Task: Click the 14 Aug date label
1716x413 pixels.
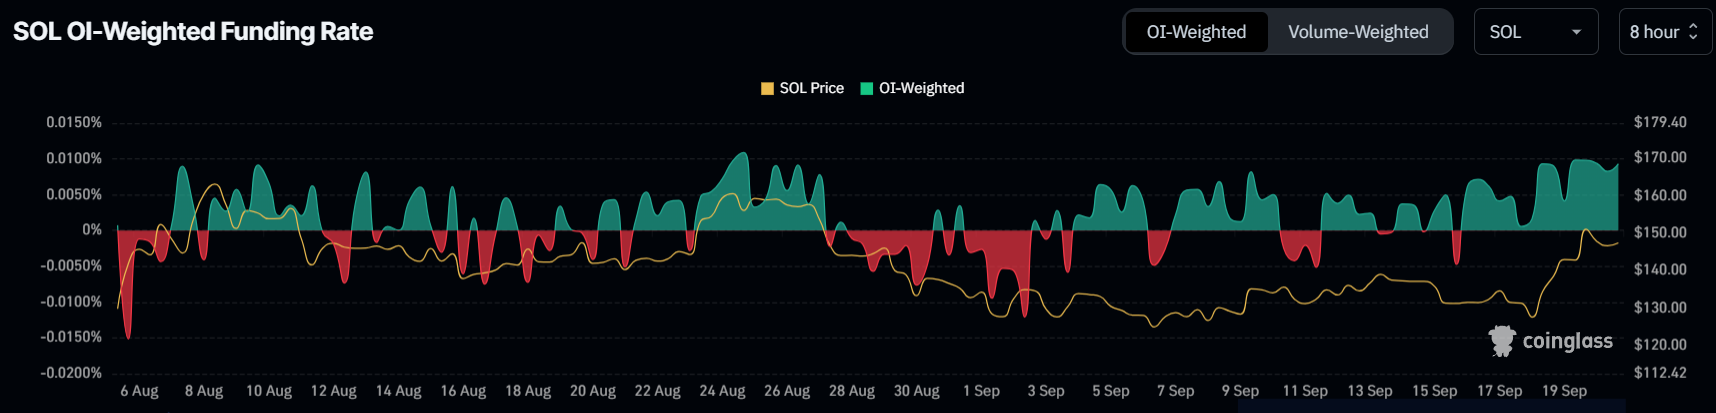Action: (398, 391)
